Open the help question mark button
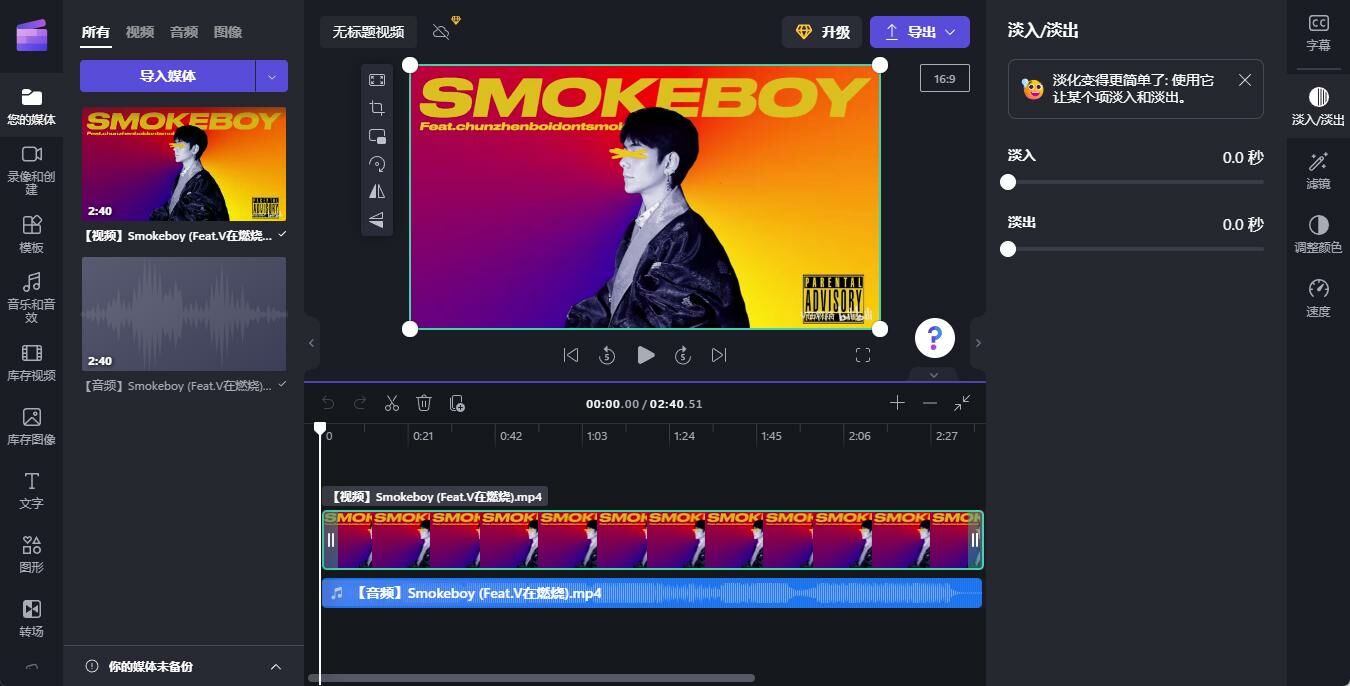This screenshot has height=686, width=1350. 935,338
